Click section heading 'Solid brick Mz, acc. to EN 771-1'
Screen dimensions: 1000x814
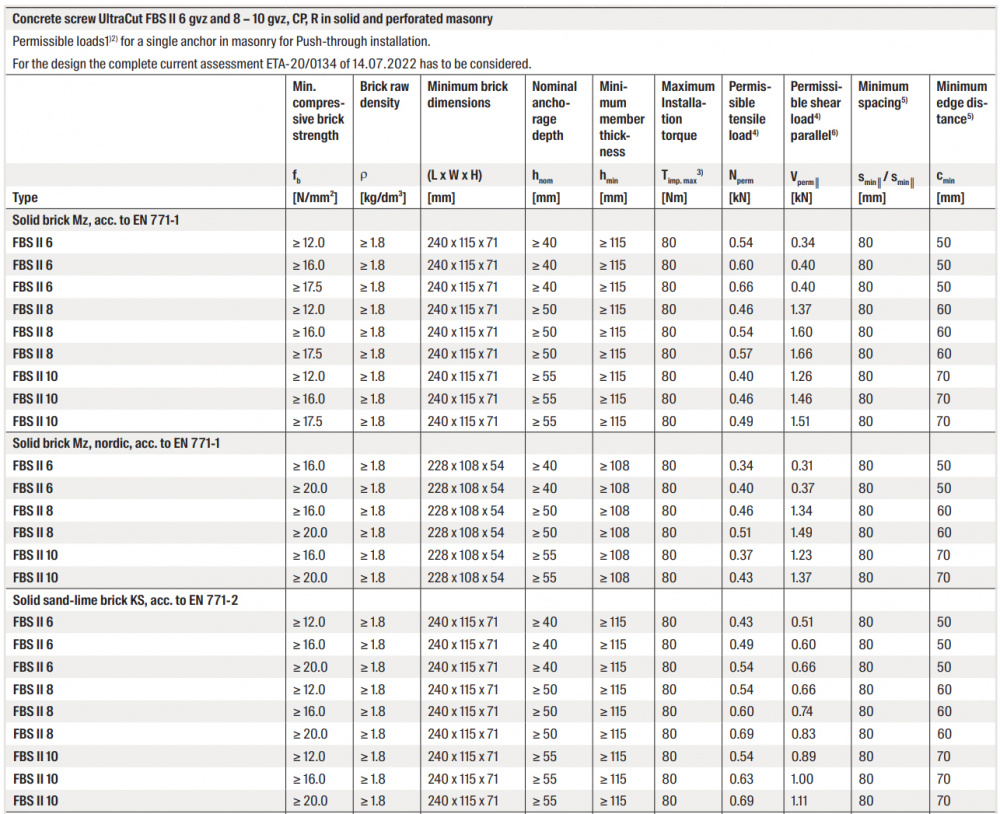96,220
